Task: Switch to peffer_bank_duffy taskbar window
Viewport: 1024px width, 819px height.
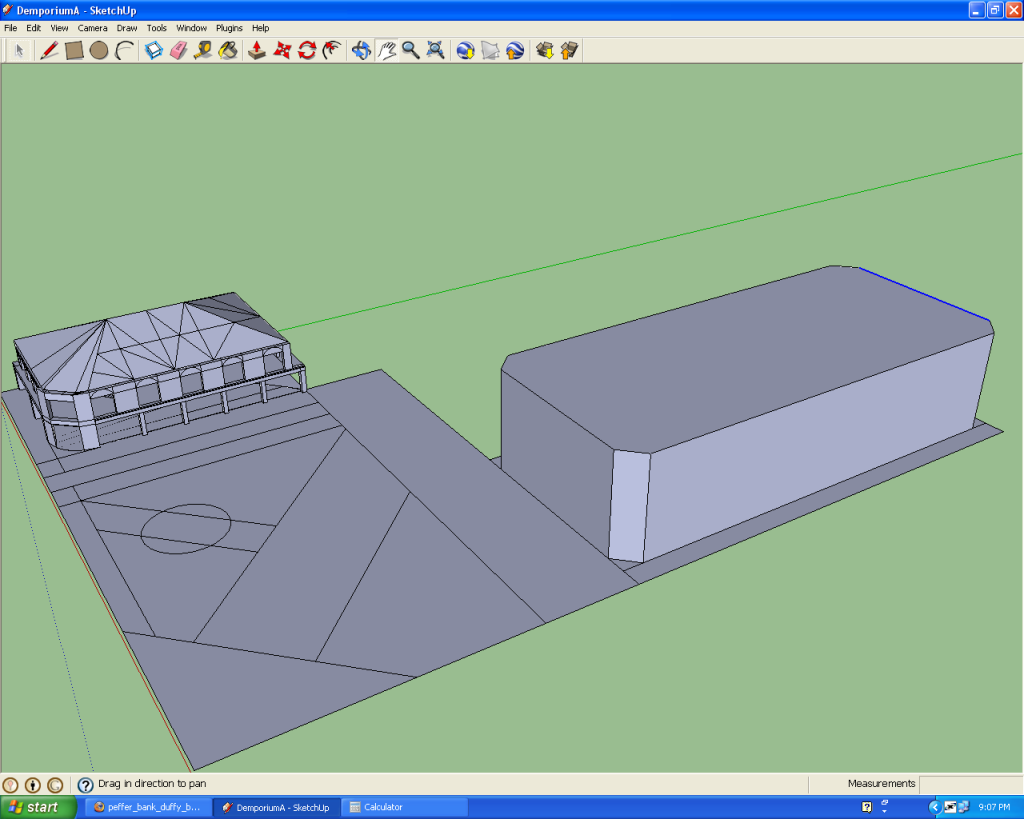Action: tap(148, 807)
